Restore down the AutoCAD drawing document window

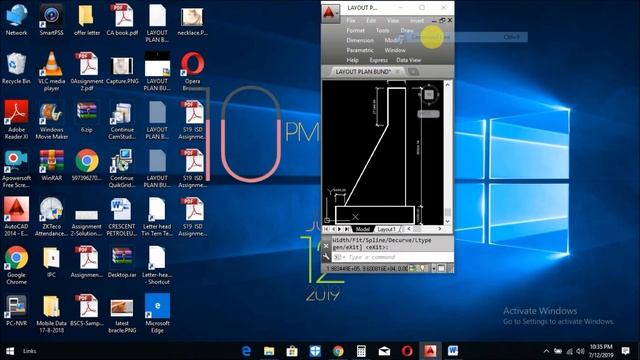(x=442, y=20)
